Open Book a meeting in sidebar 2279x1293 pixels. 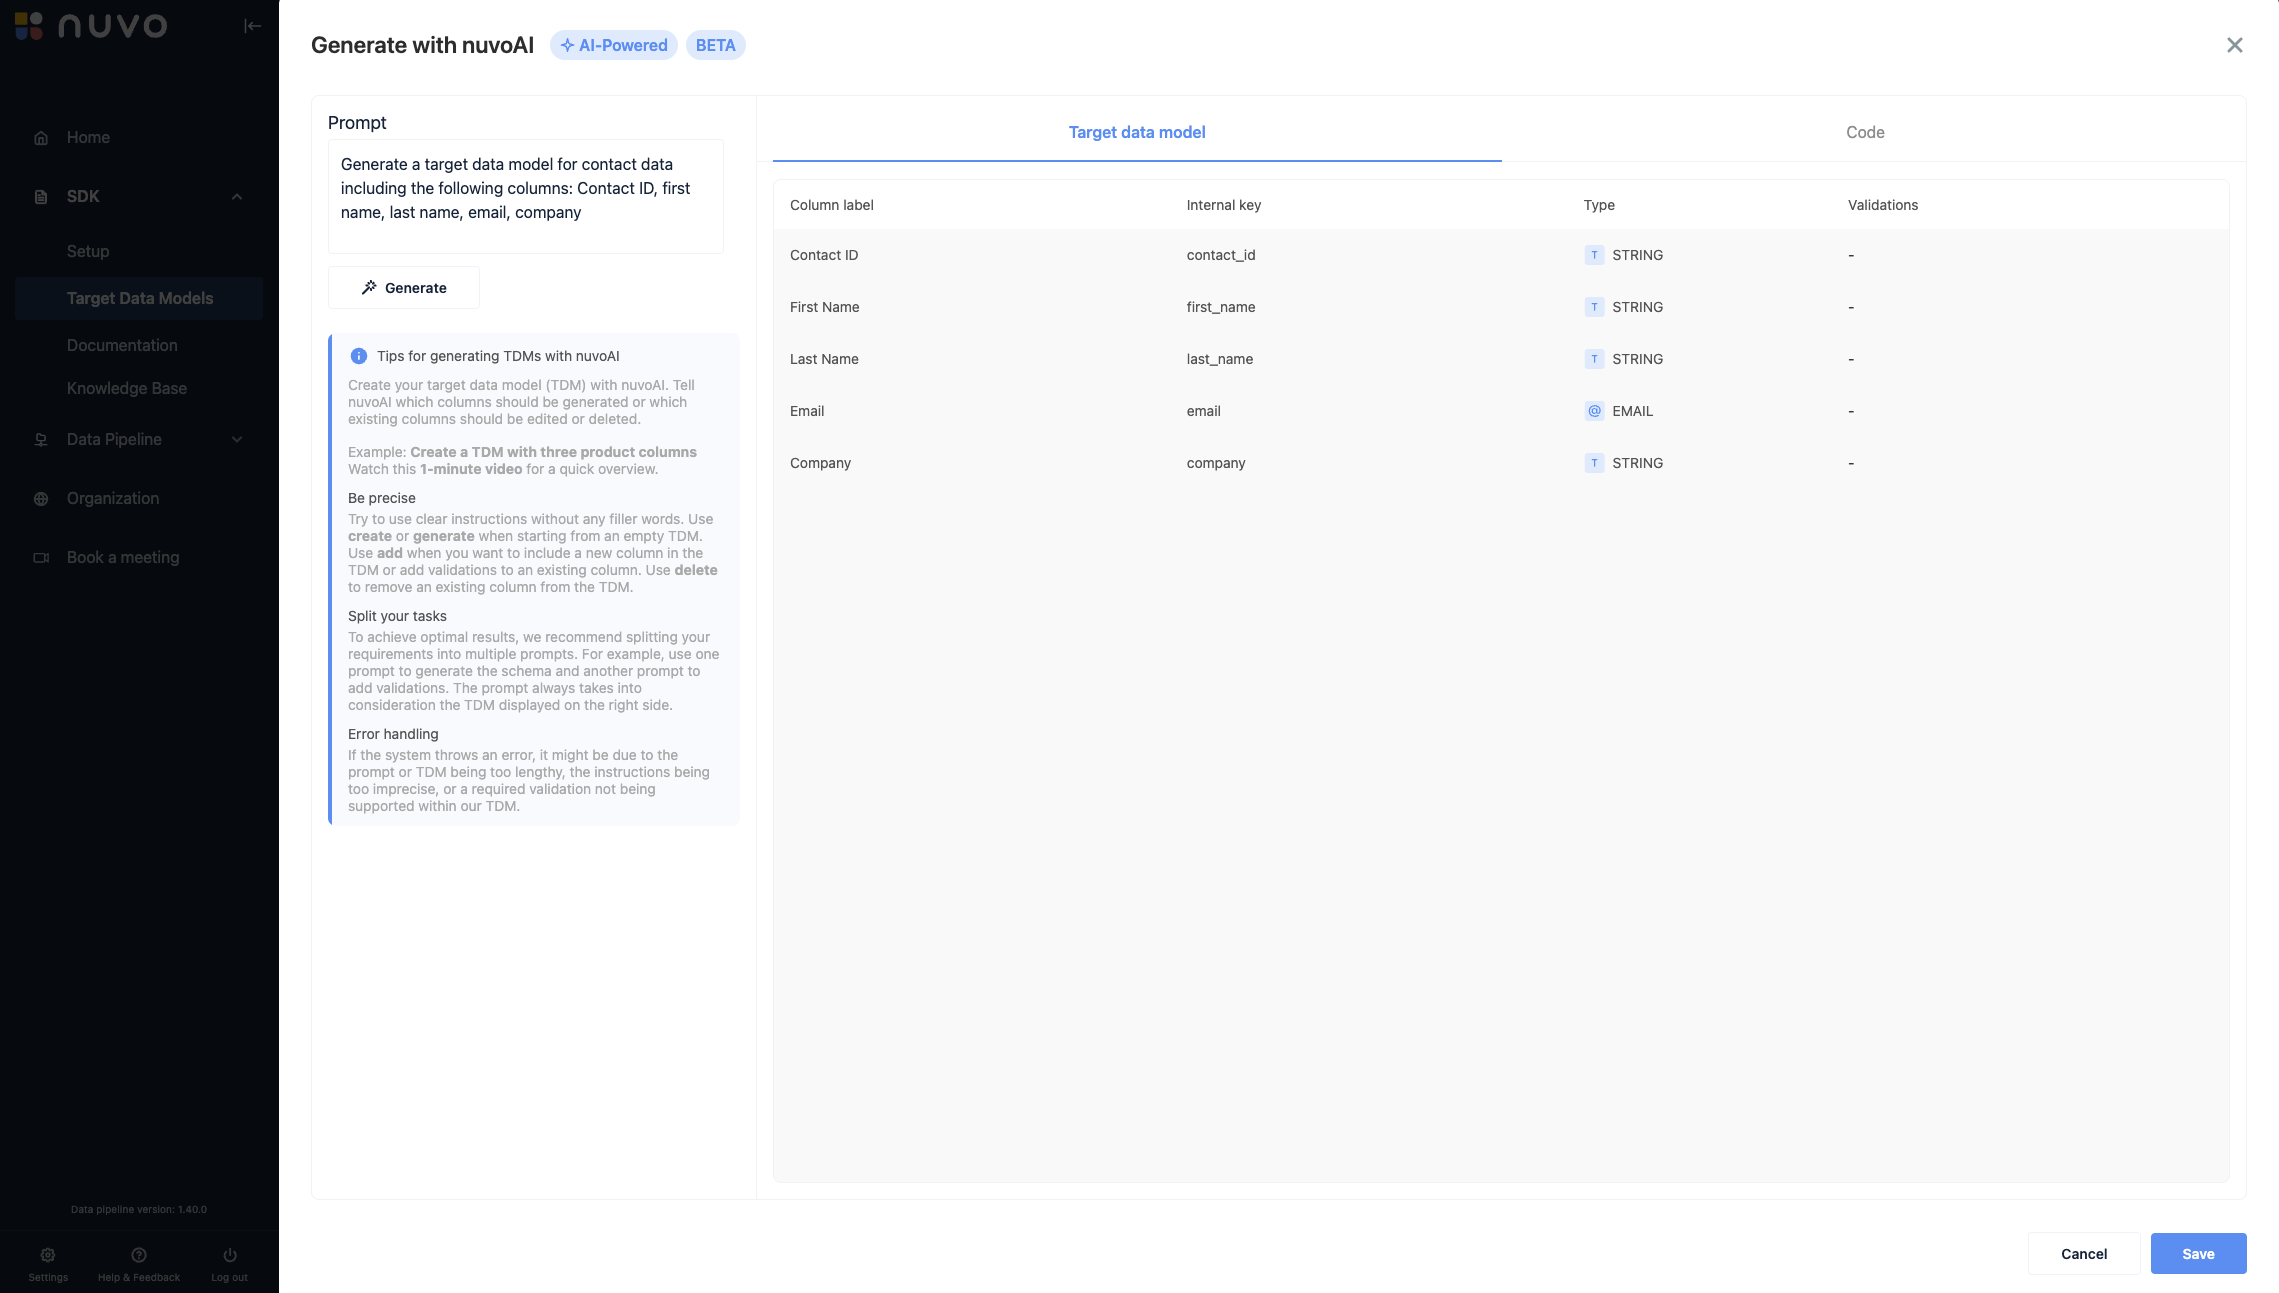(x=123, y=558)
